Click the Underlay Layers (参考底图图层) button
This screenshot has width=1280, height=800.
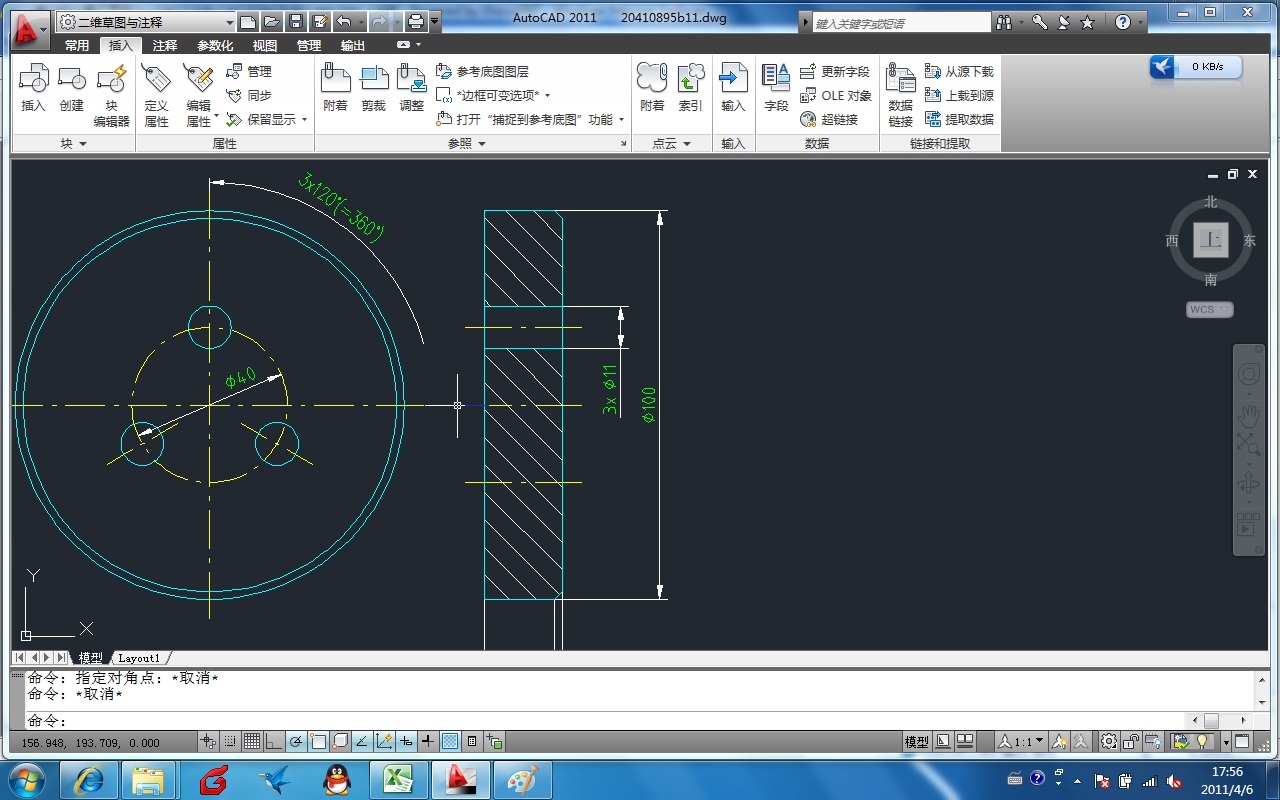[483, 71]
